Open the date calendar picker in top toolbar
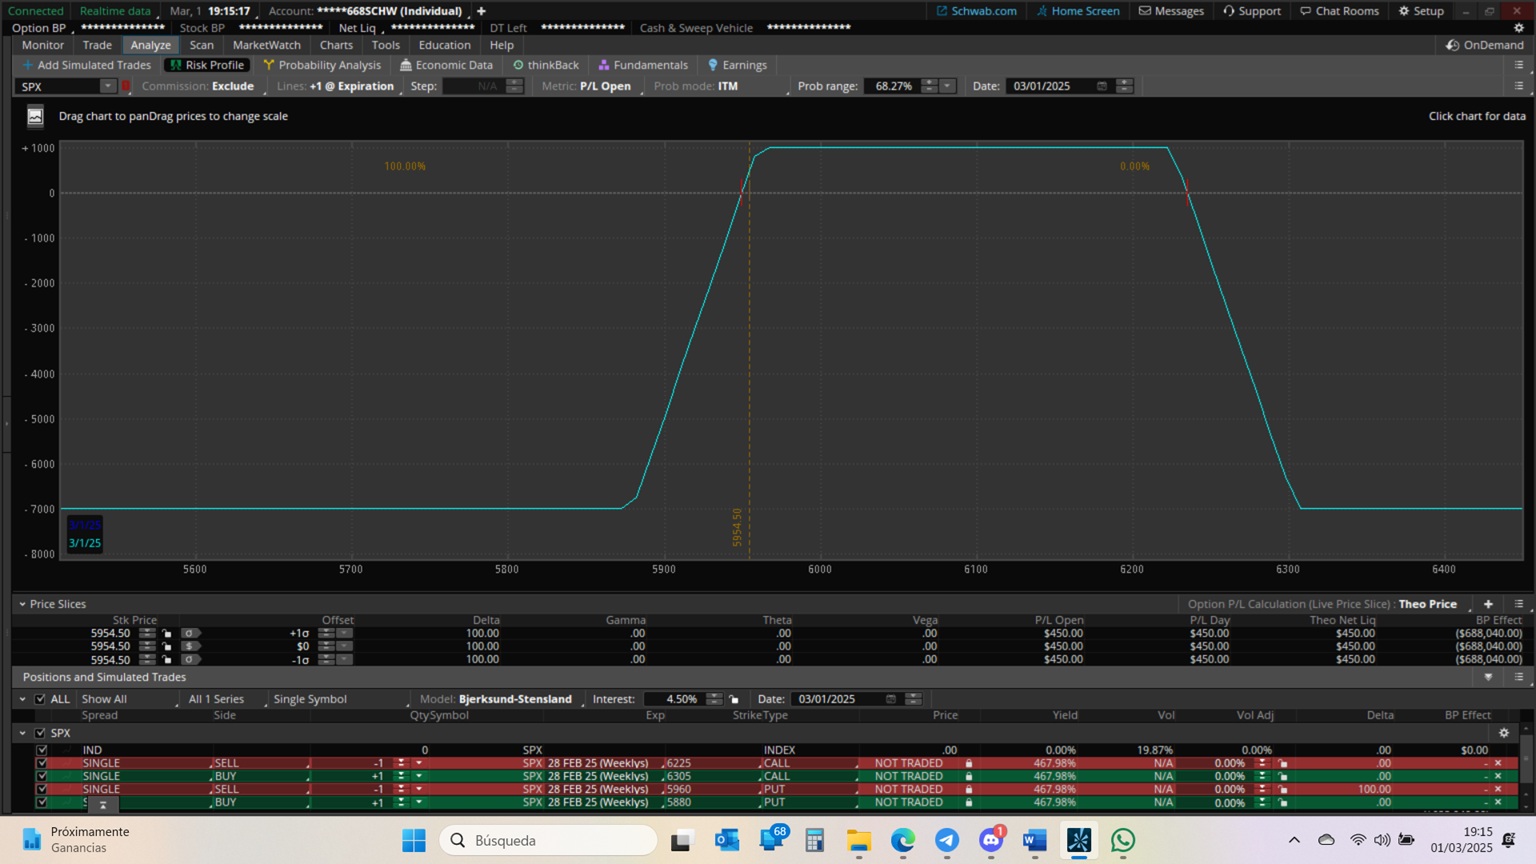This screenshot has height=864, width=1536. coord(1102,86)
